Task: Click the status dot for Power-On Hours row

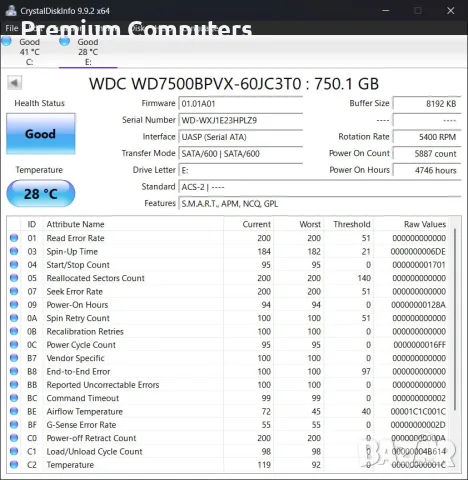Action: pos(14,304)
